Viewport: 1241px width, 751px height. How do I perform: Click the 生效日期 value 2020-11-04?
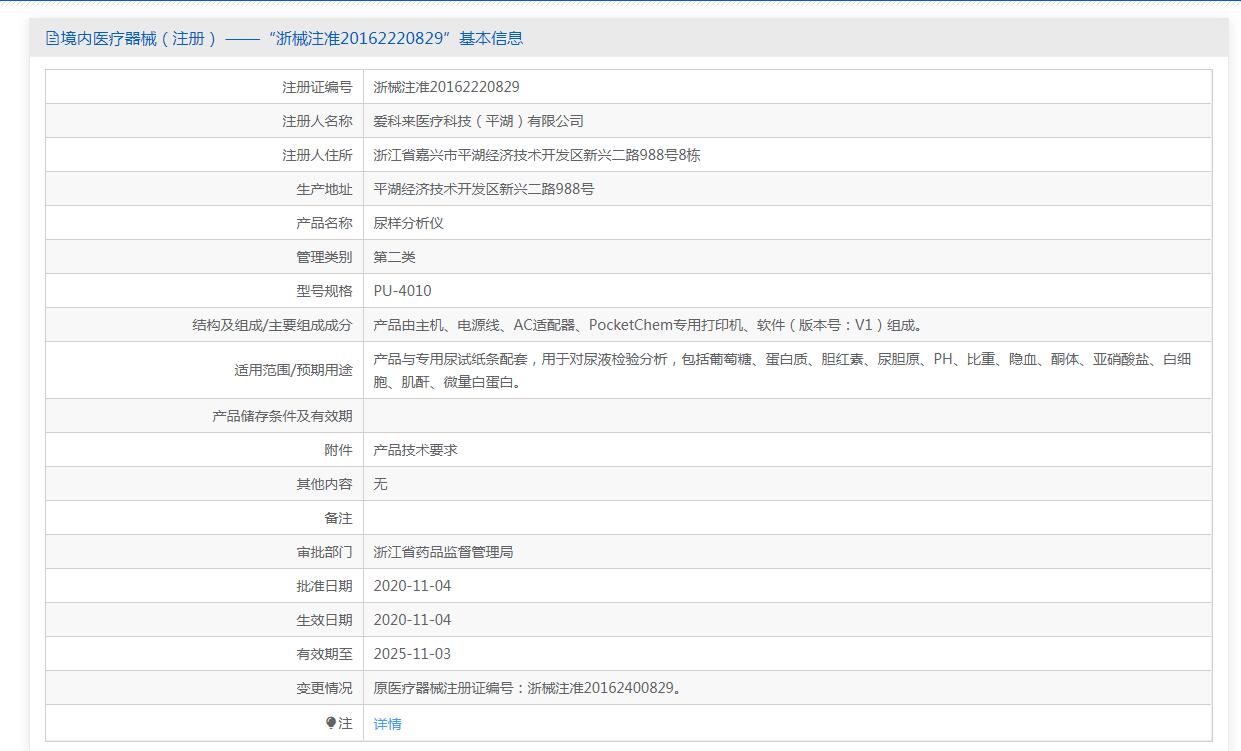point(412,620)
